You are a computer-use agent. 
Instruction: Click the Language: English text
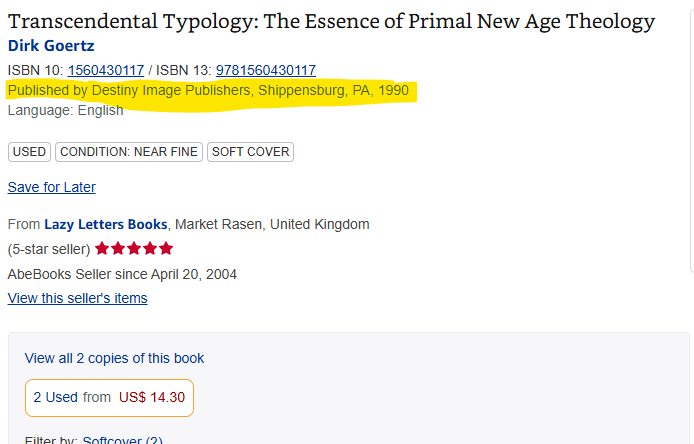[x=65, y=110]
